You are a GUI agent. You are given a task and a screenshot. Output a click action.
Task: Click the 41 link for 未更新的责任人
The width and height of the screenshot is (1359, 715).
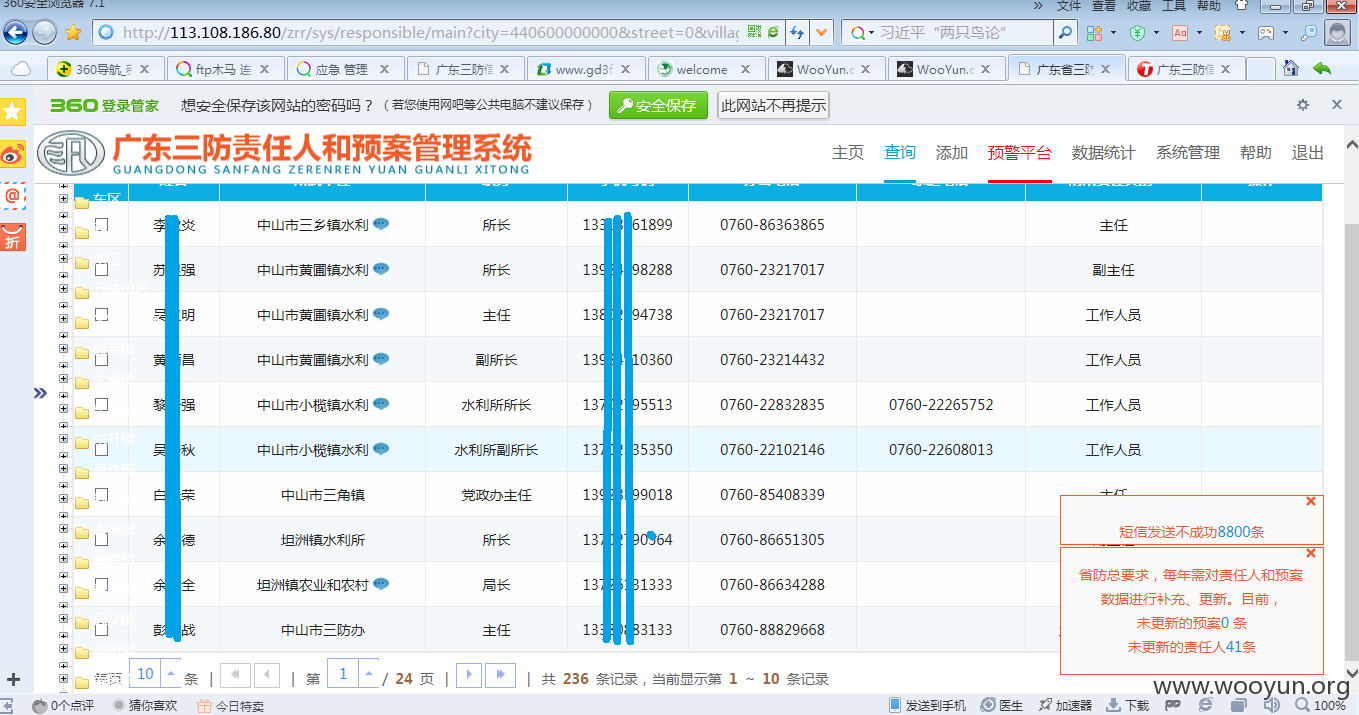[1233, 647]
